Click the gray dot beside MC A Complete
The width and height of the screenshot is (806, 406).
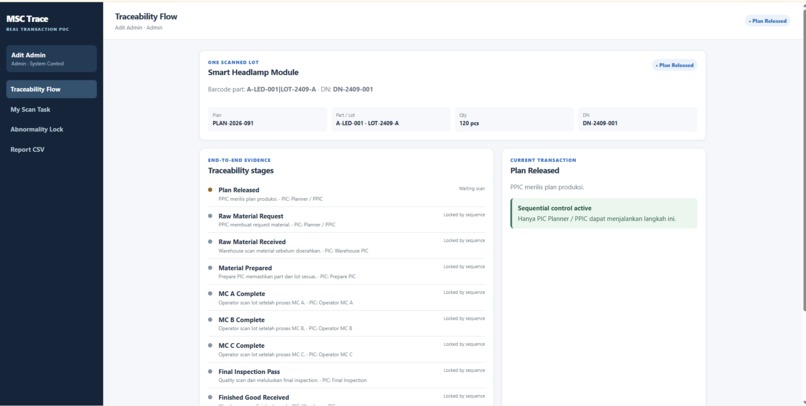[210, 293]
